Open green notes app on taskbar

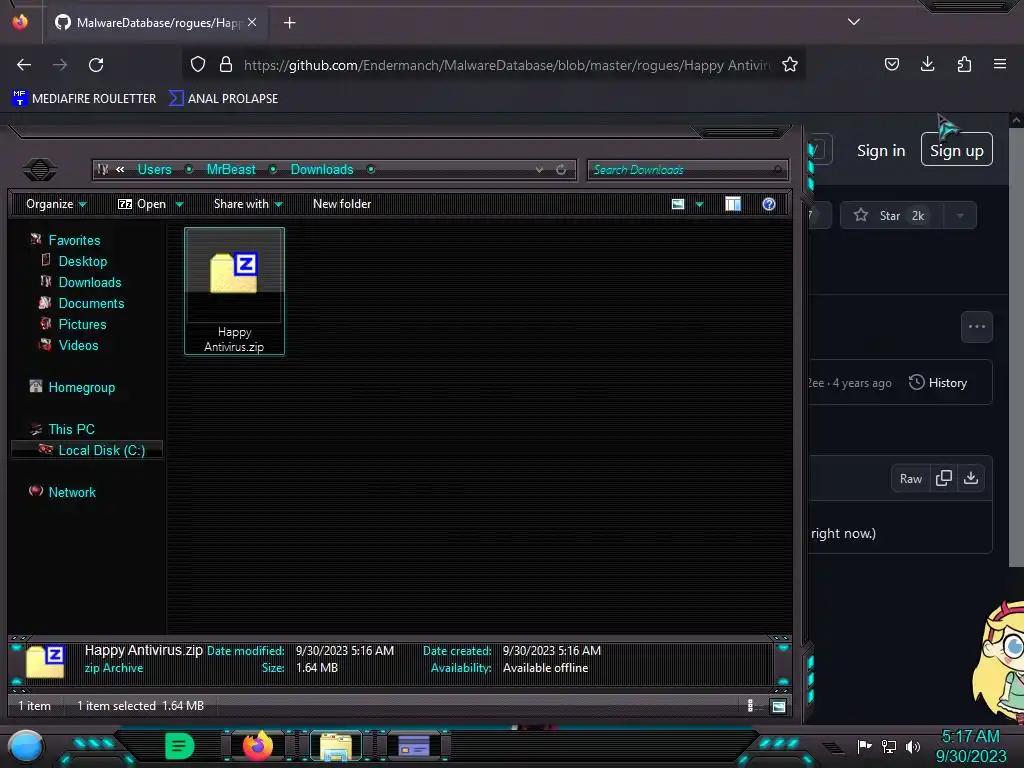[180, 746]
